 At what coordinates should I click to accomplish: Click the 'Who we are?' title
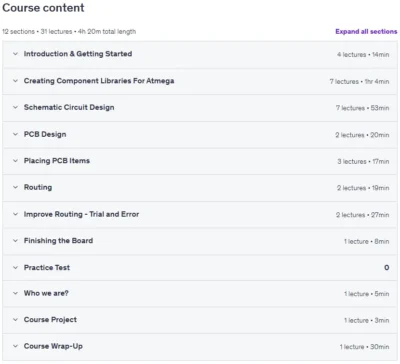coord(46,293)
